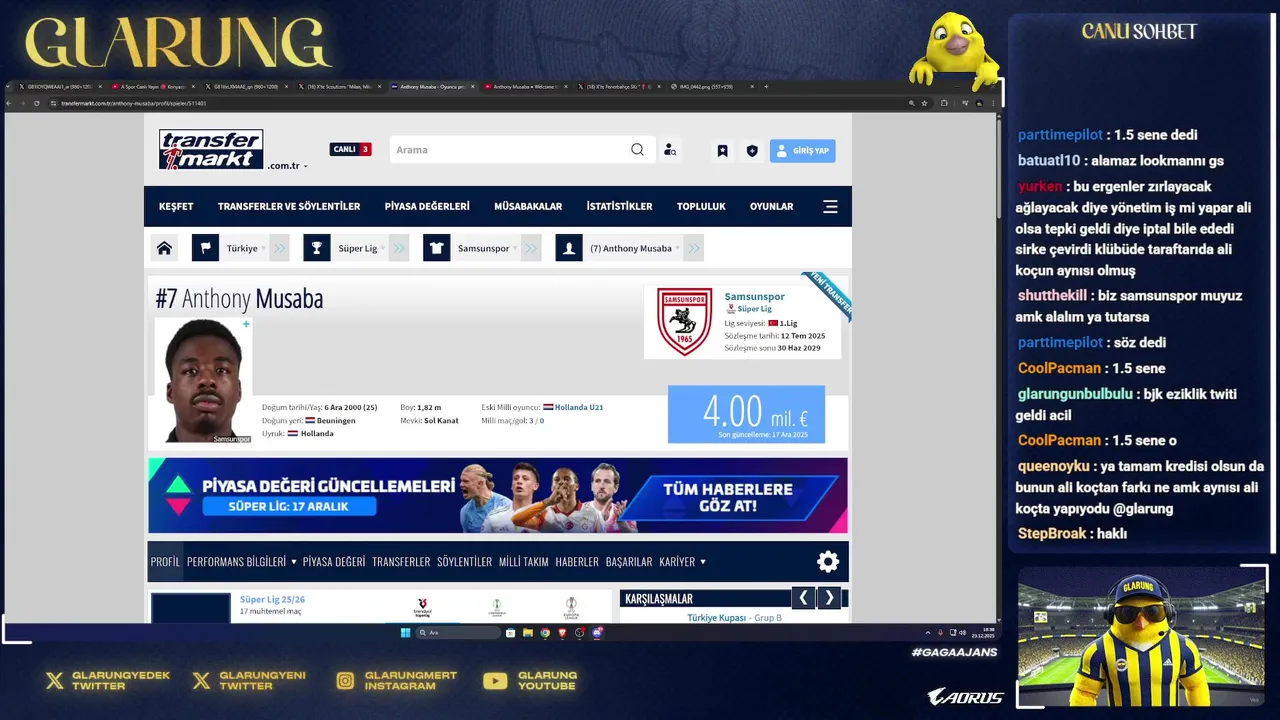Open Anthony Musaba's profile photo
1280x720 pixels.
(204, 380)
